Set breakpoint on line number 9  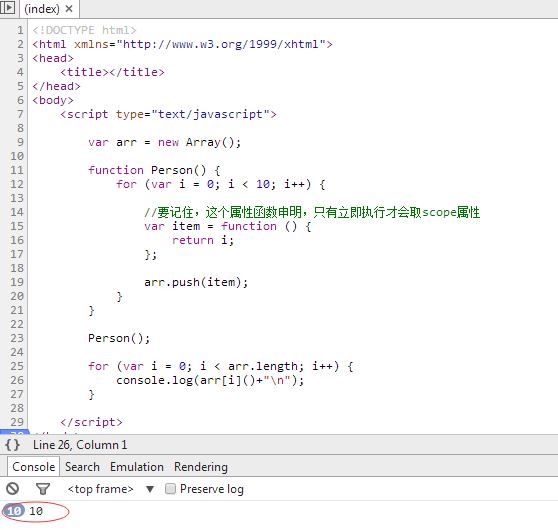pos(20,142)
